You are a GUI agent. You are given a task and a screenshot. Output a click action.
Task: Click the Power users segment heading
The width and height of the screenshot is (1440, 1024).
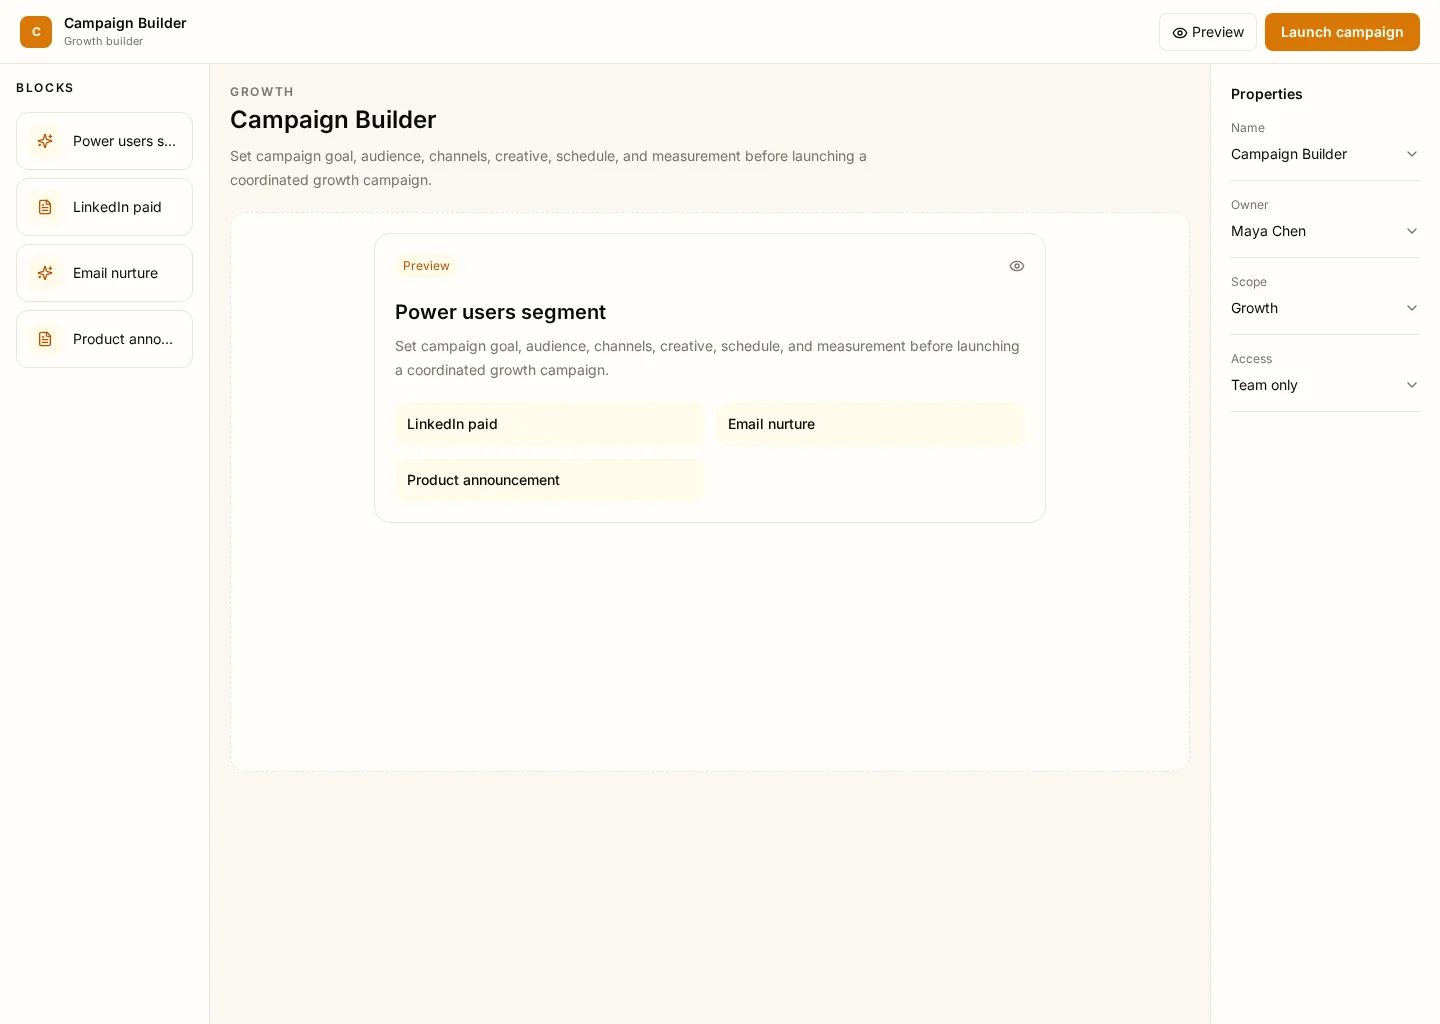500,312
